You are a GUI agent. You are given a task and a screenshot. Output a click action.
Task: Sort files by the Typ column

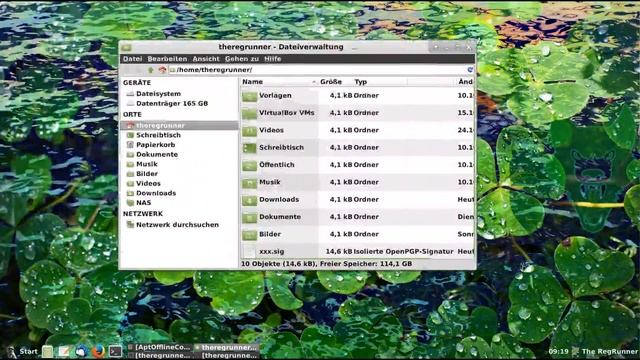pyautogui.click(x=380, y=82)
